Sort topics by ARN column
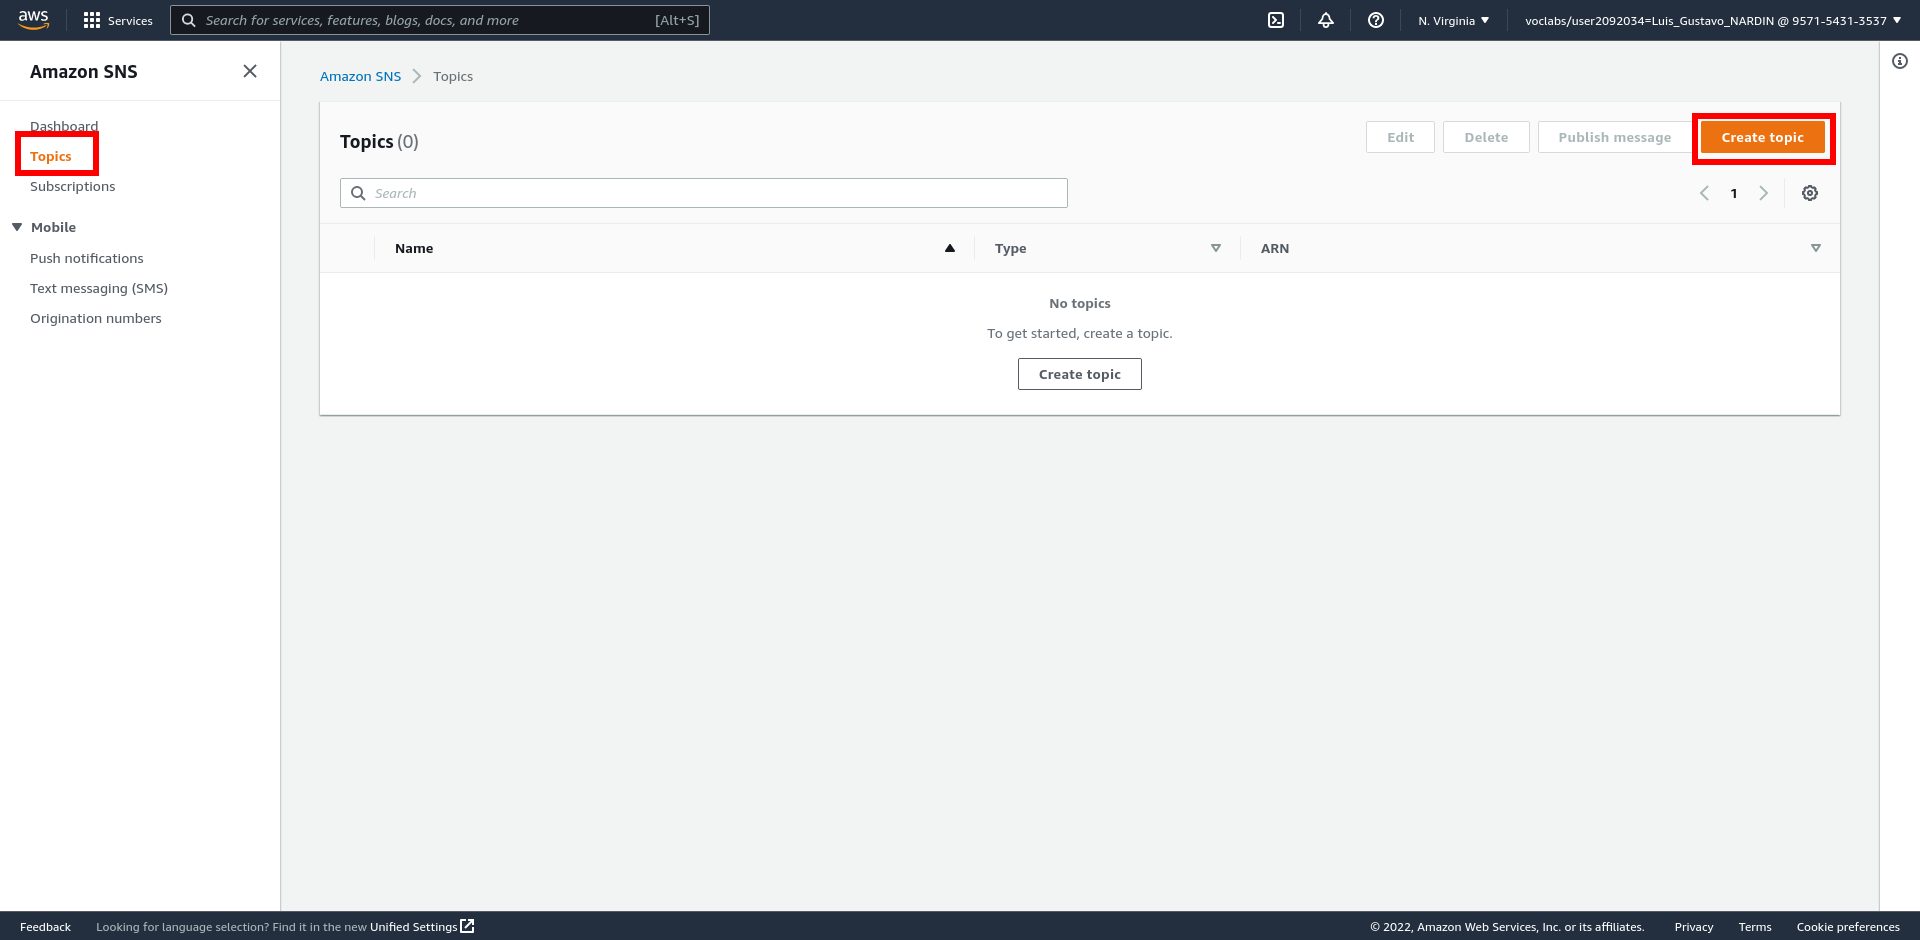 tap(1816, 248)
